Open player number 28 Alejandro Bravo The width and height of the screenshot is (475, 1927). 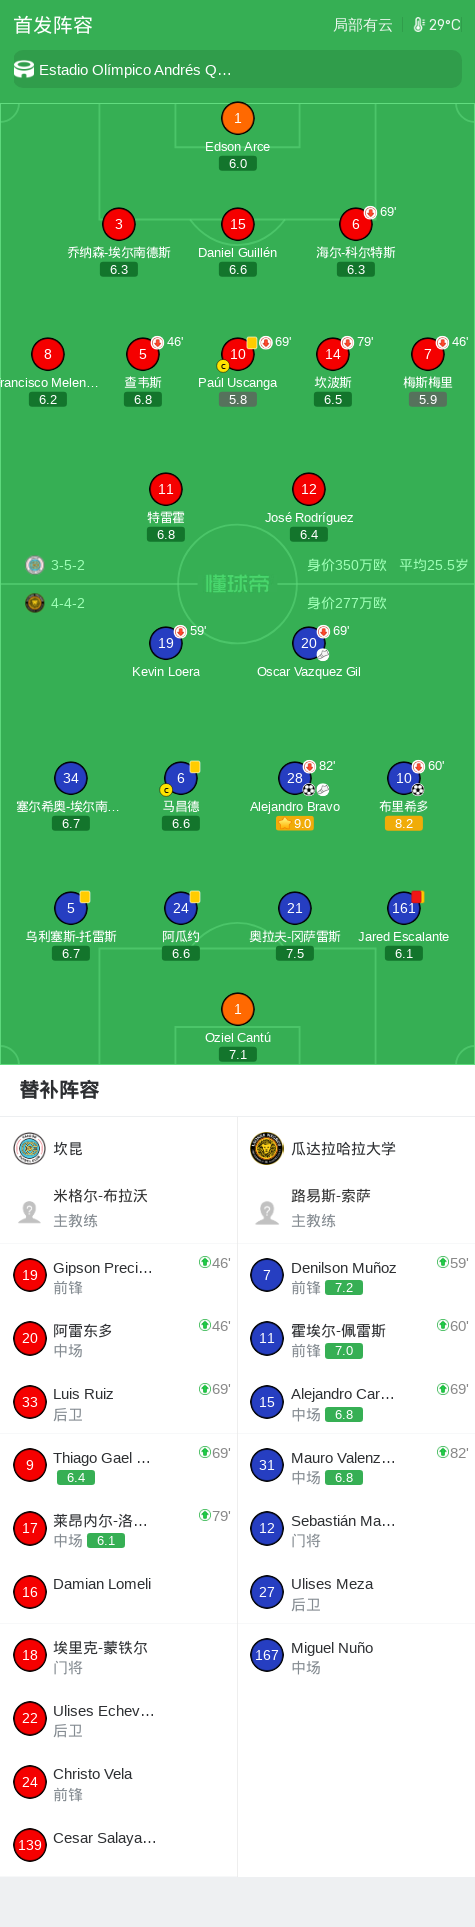coord(295,778)
